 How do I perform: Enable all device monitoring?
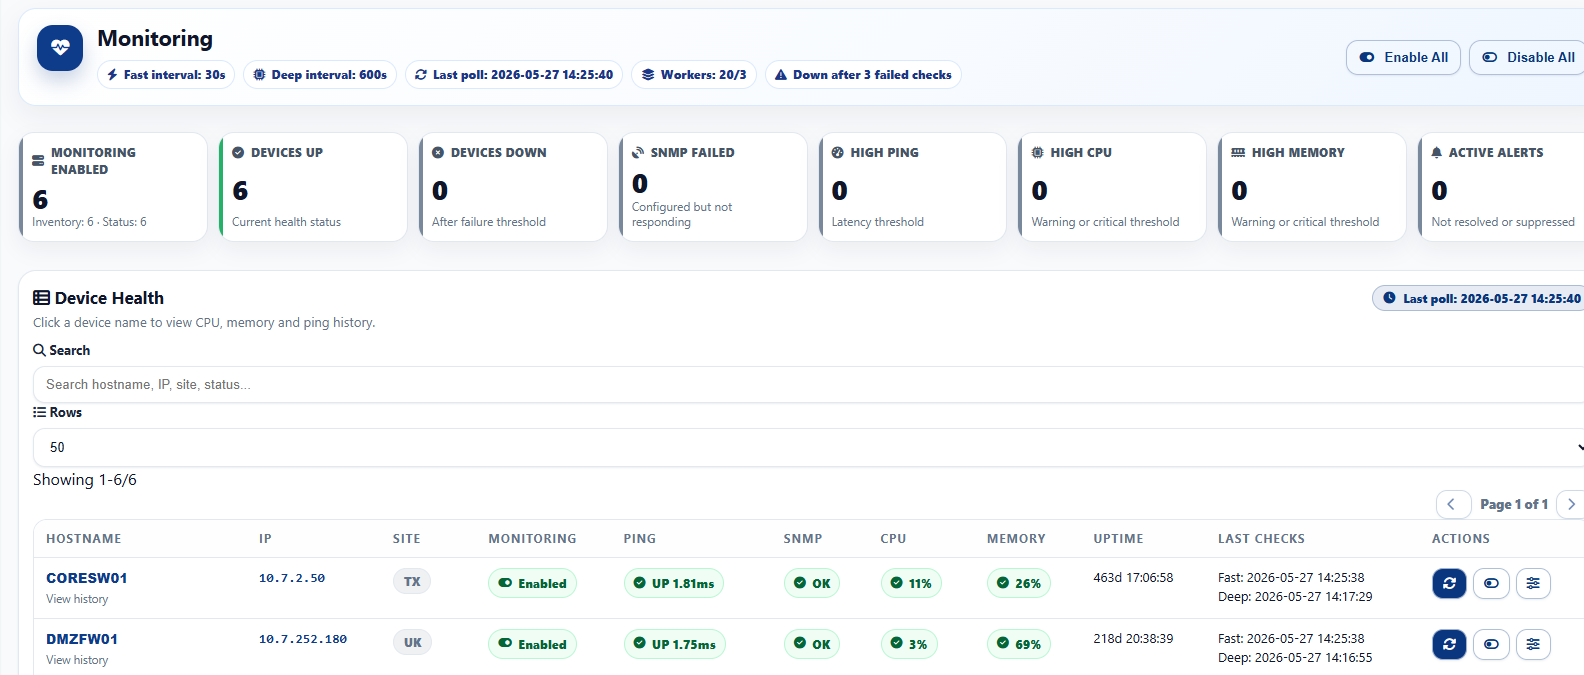[x=1404, y=57]
